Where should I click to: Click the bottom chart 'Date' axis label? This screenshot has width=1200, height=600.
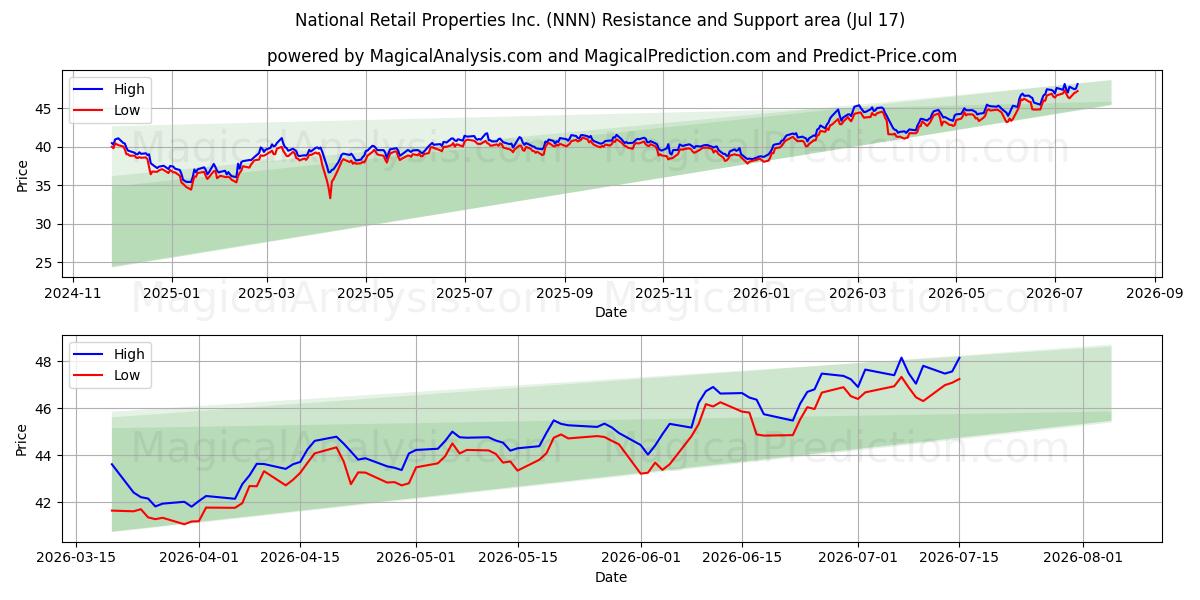coord(611,577)
